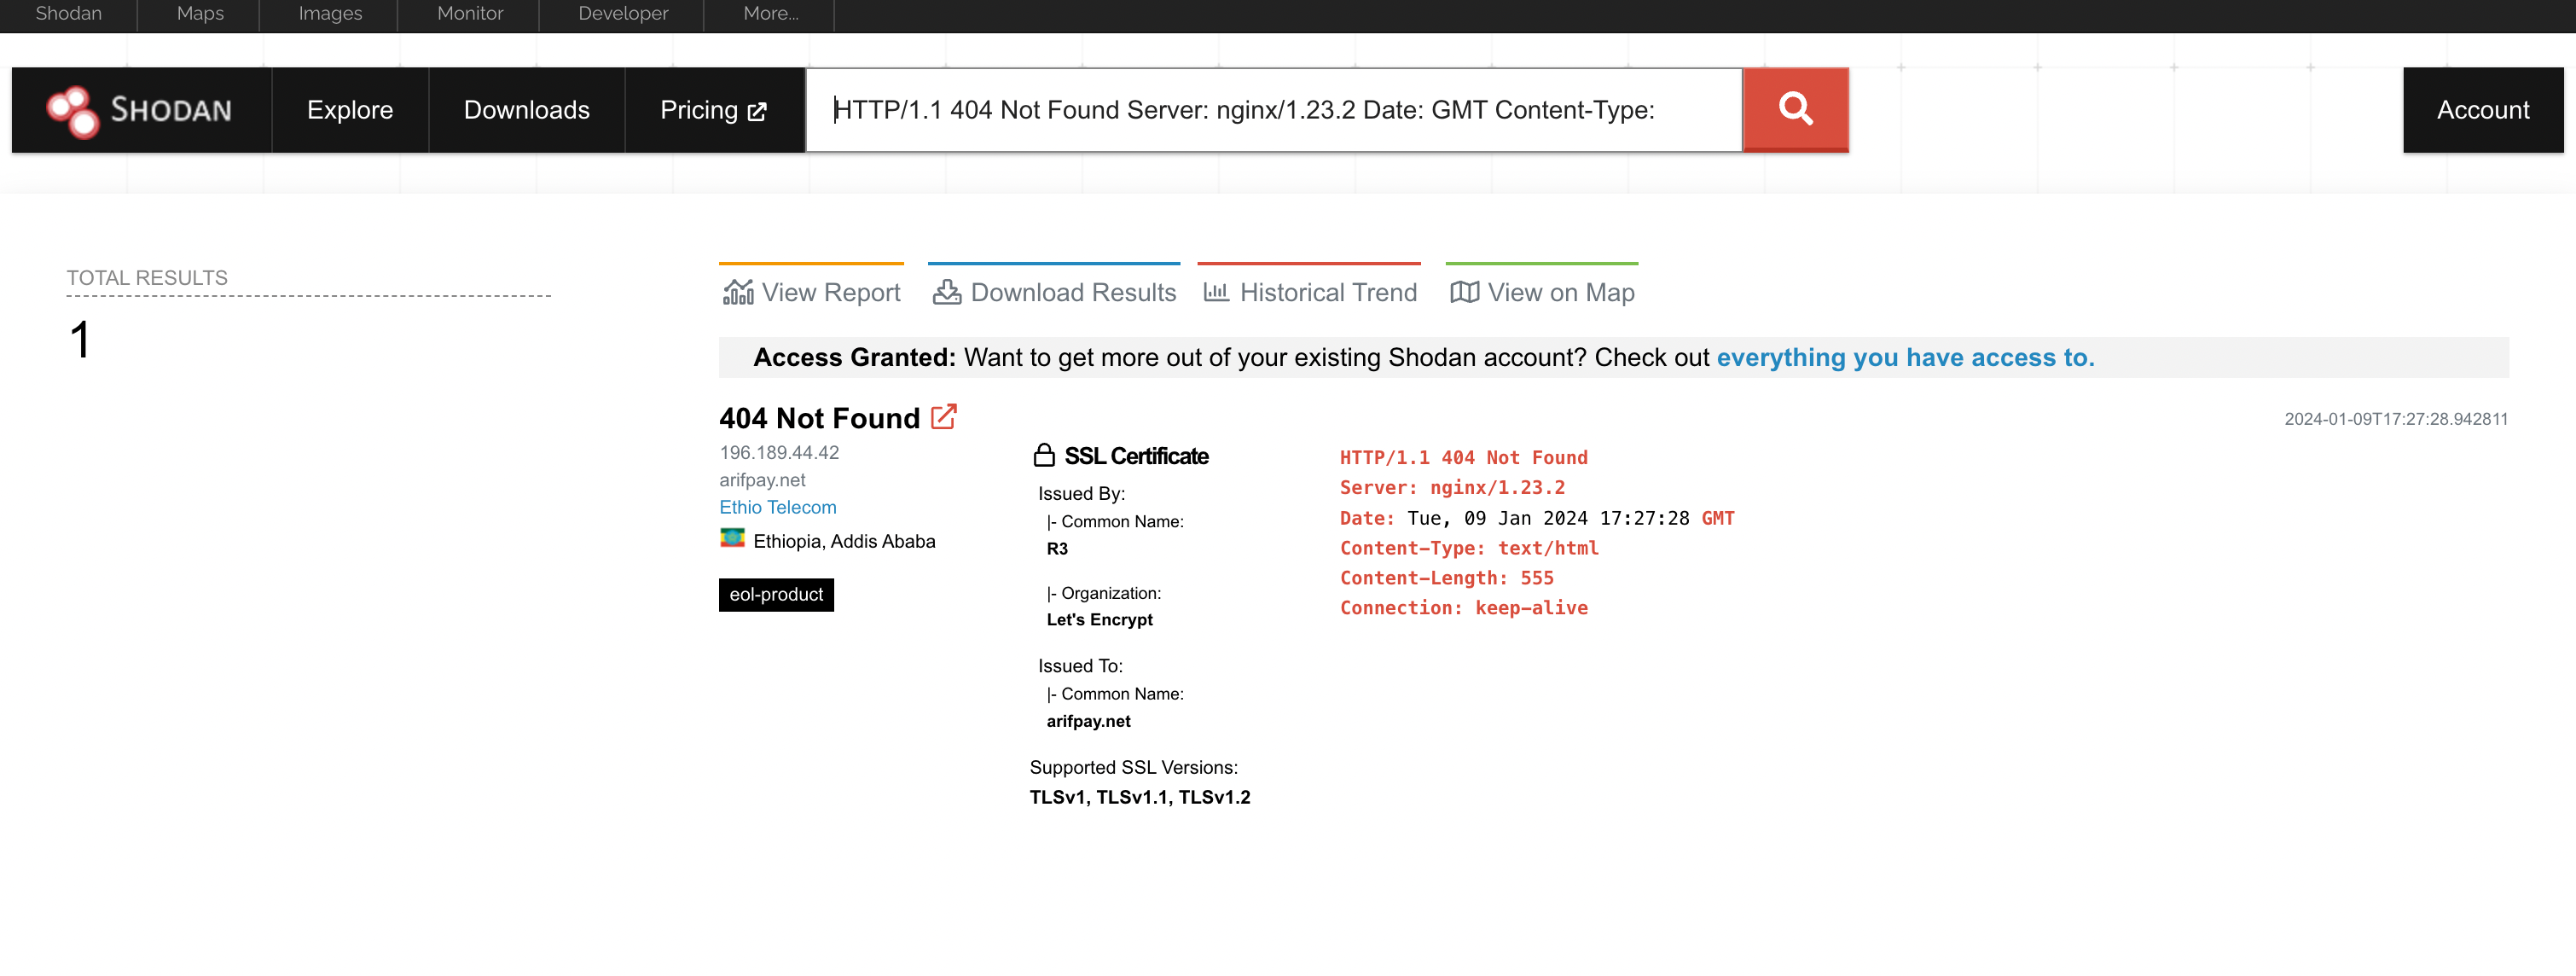Open Maps in the top bar
The width and height of the screenshot is (2576, 976).
pyautogui.click(x=200, y=14)
